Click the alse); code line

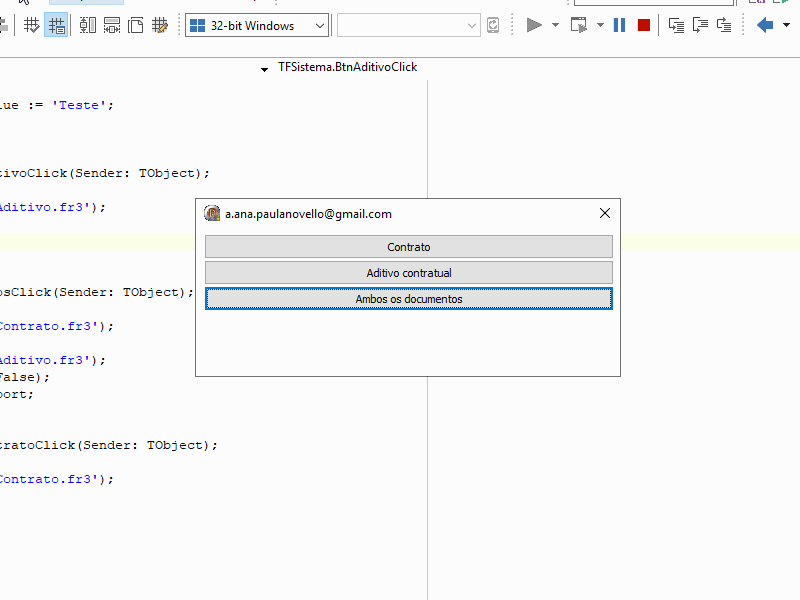coord(24,378)
